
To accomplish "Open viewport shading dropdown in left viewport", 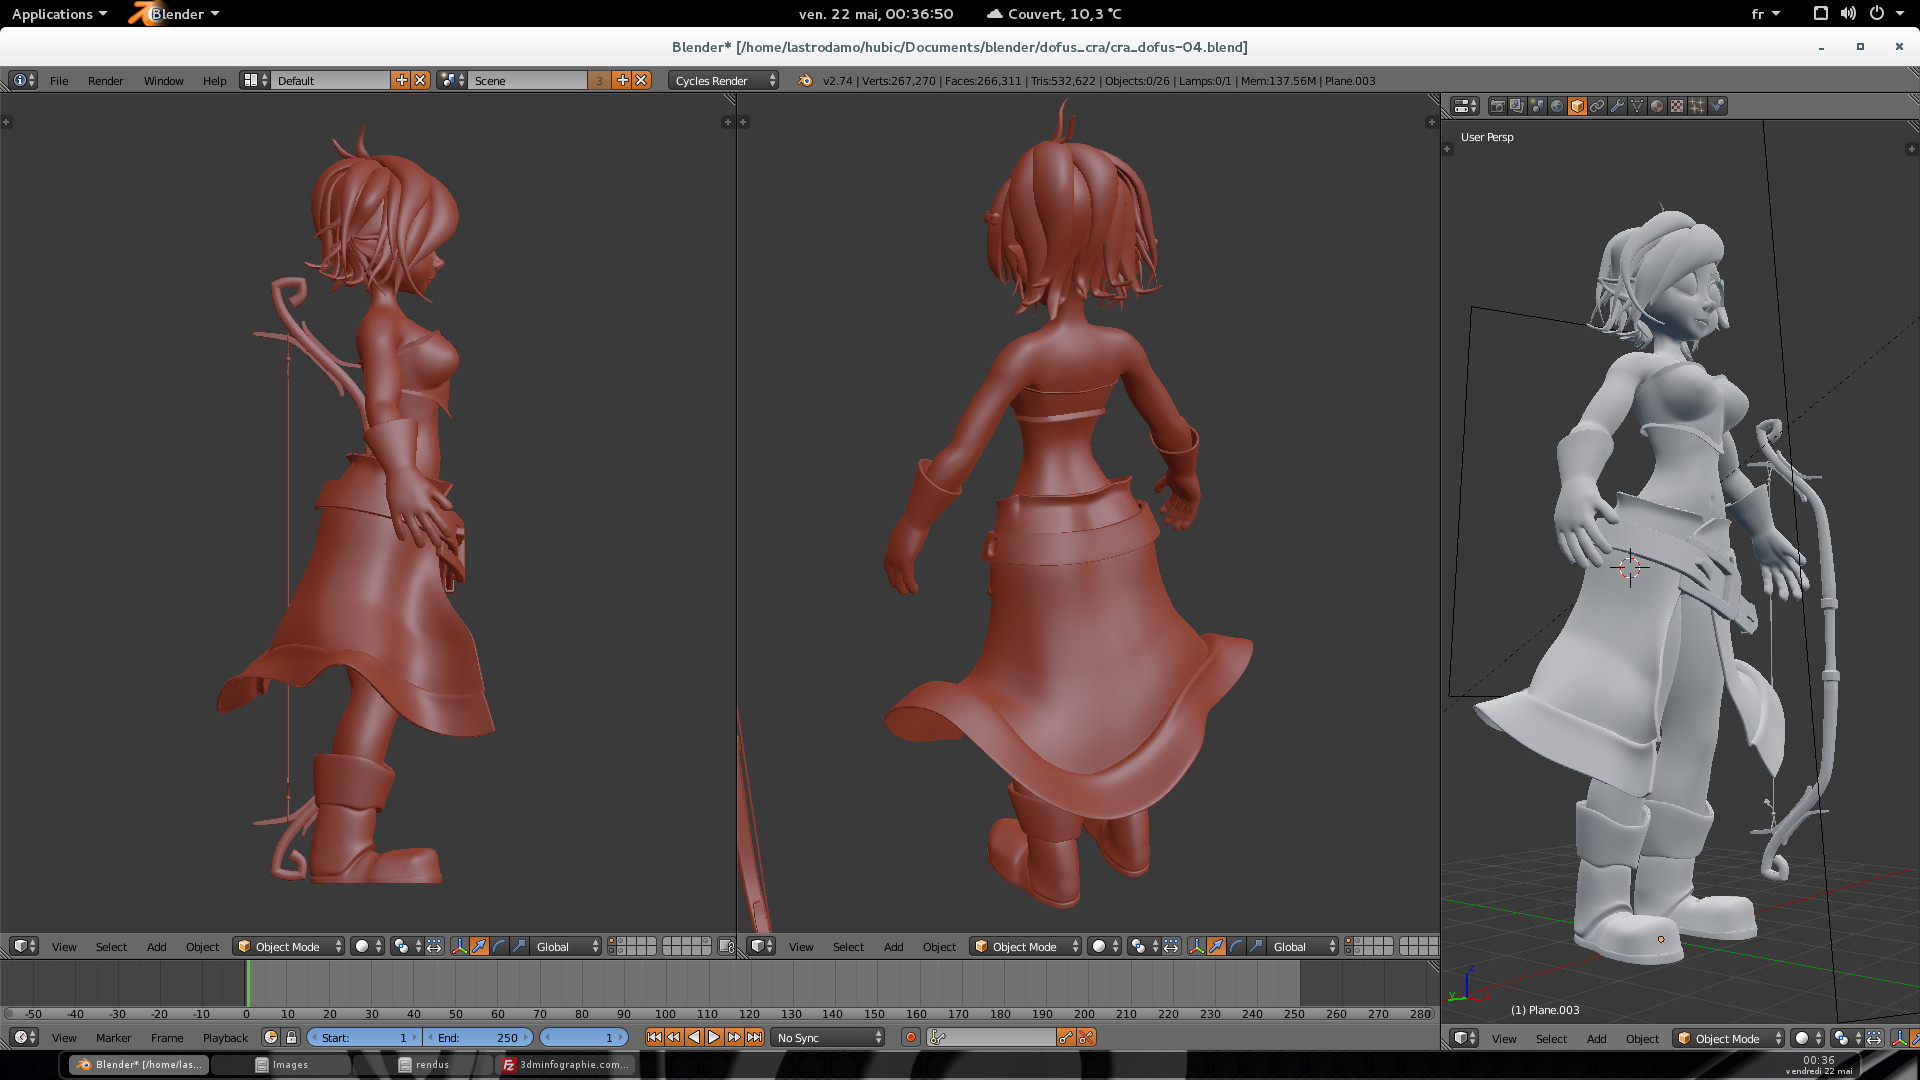I will (x=368, y=946).
